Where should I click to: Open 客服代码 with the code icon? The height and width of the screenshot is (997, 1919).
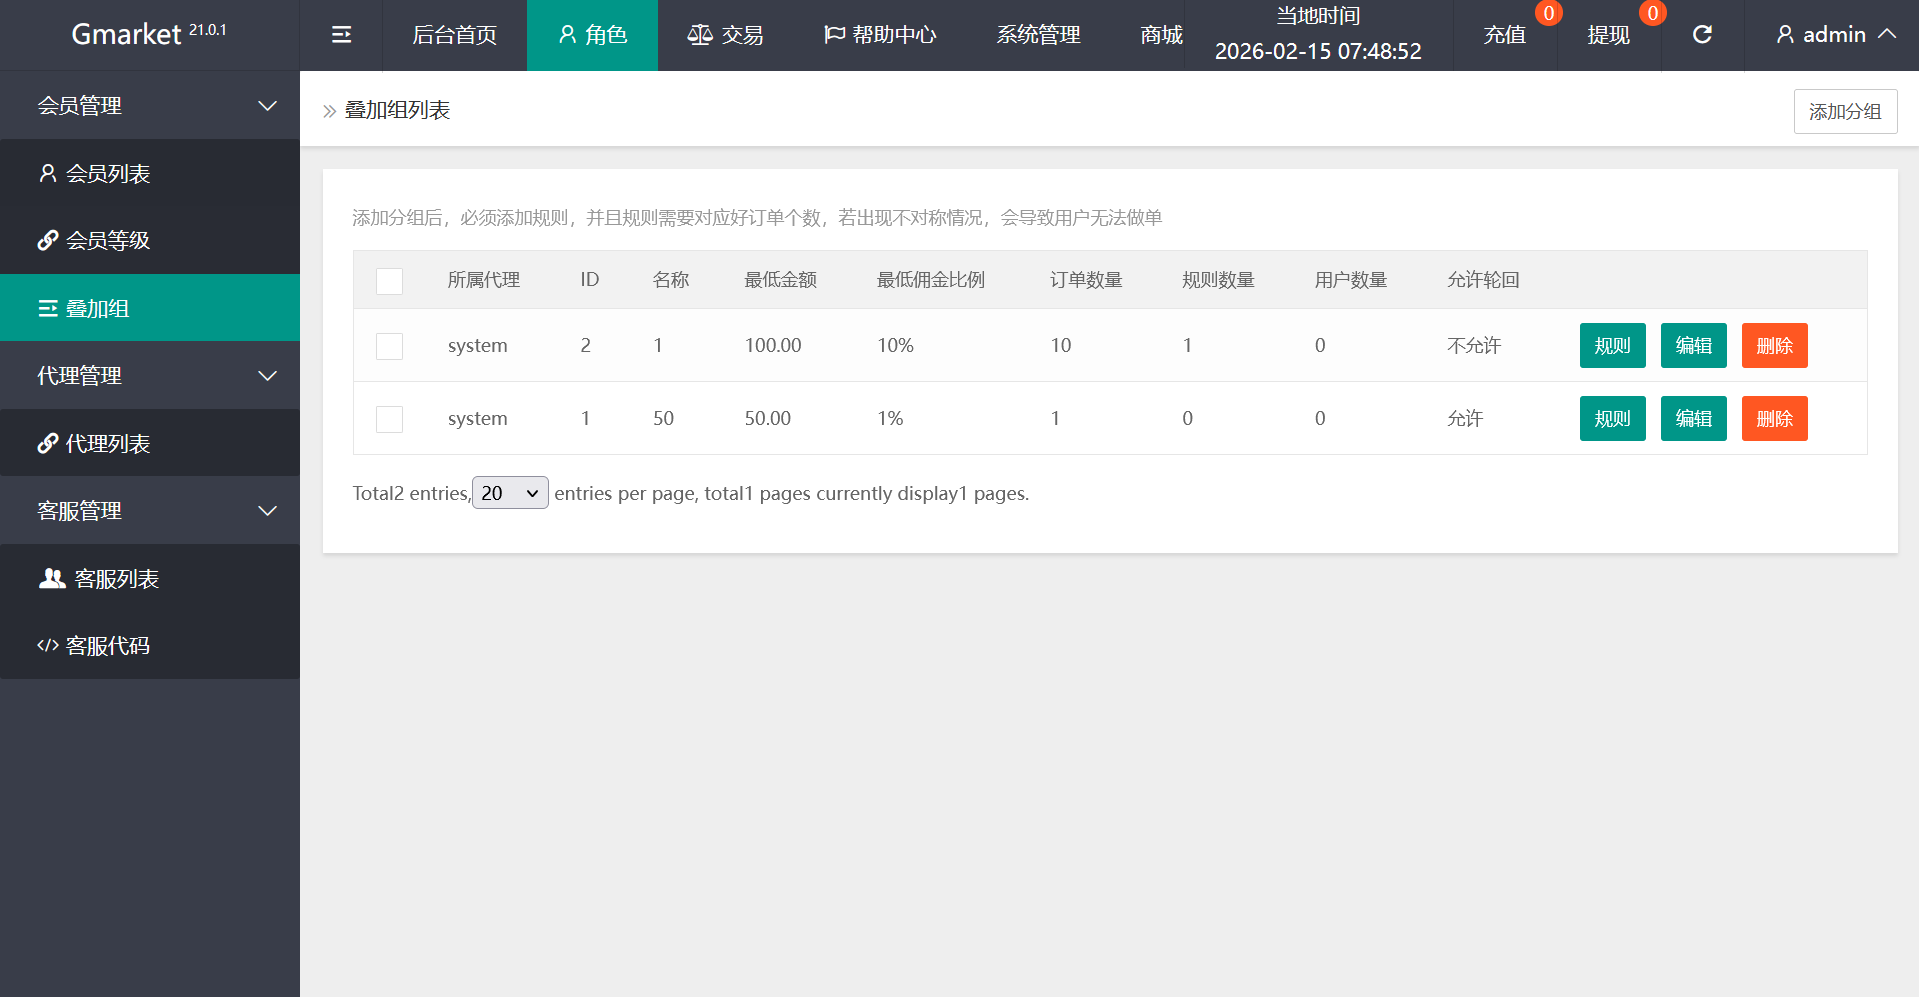point(94,646)
